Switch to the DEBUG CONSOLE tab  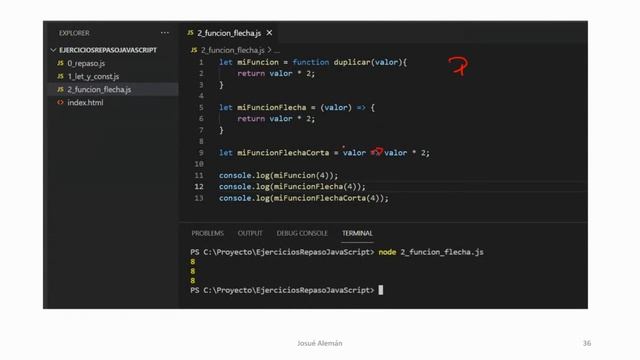[302, 233]
